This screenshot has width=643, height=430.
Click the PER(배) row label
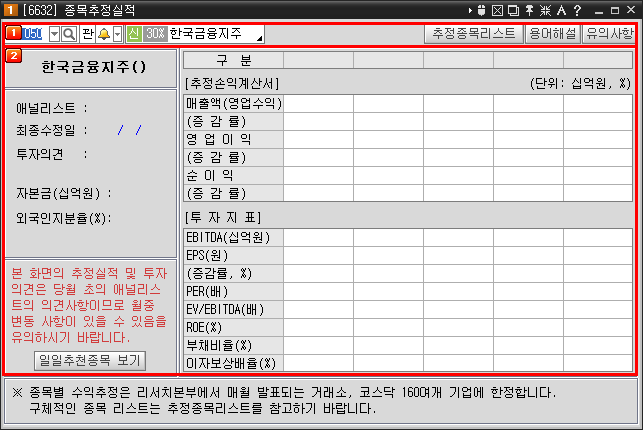[x=233, y=291]
